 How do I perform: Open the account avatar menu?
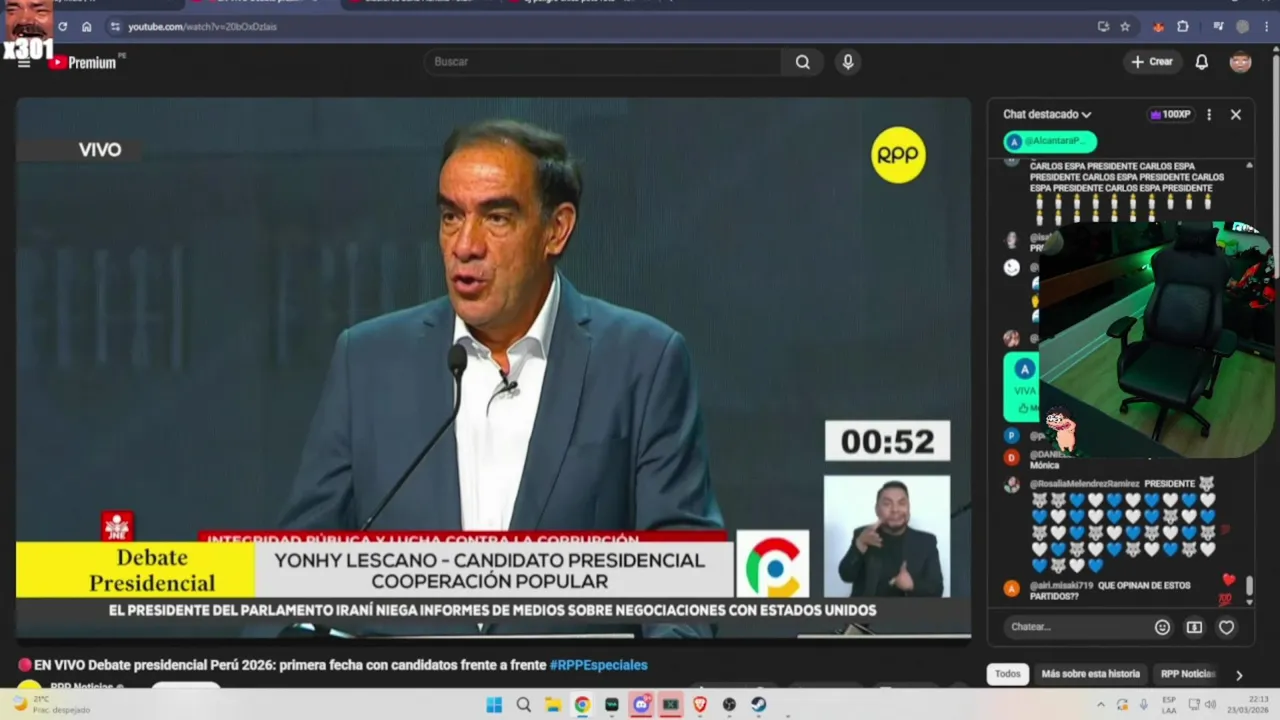pos(1240,62)
